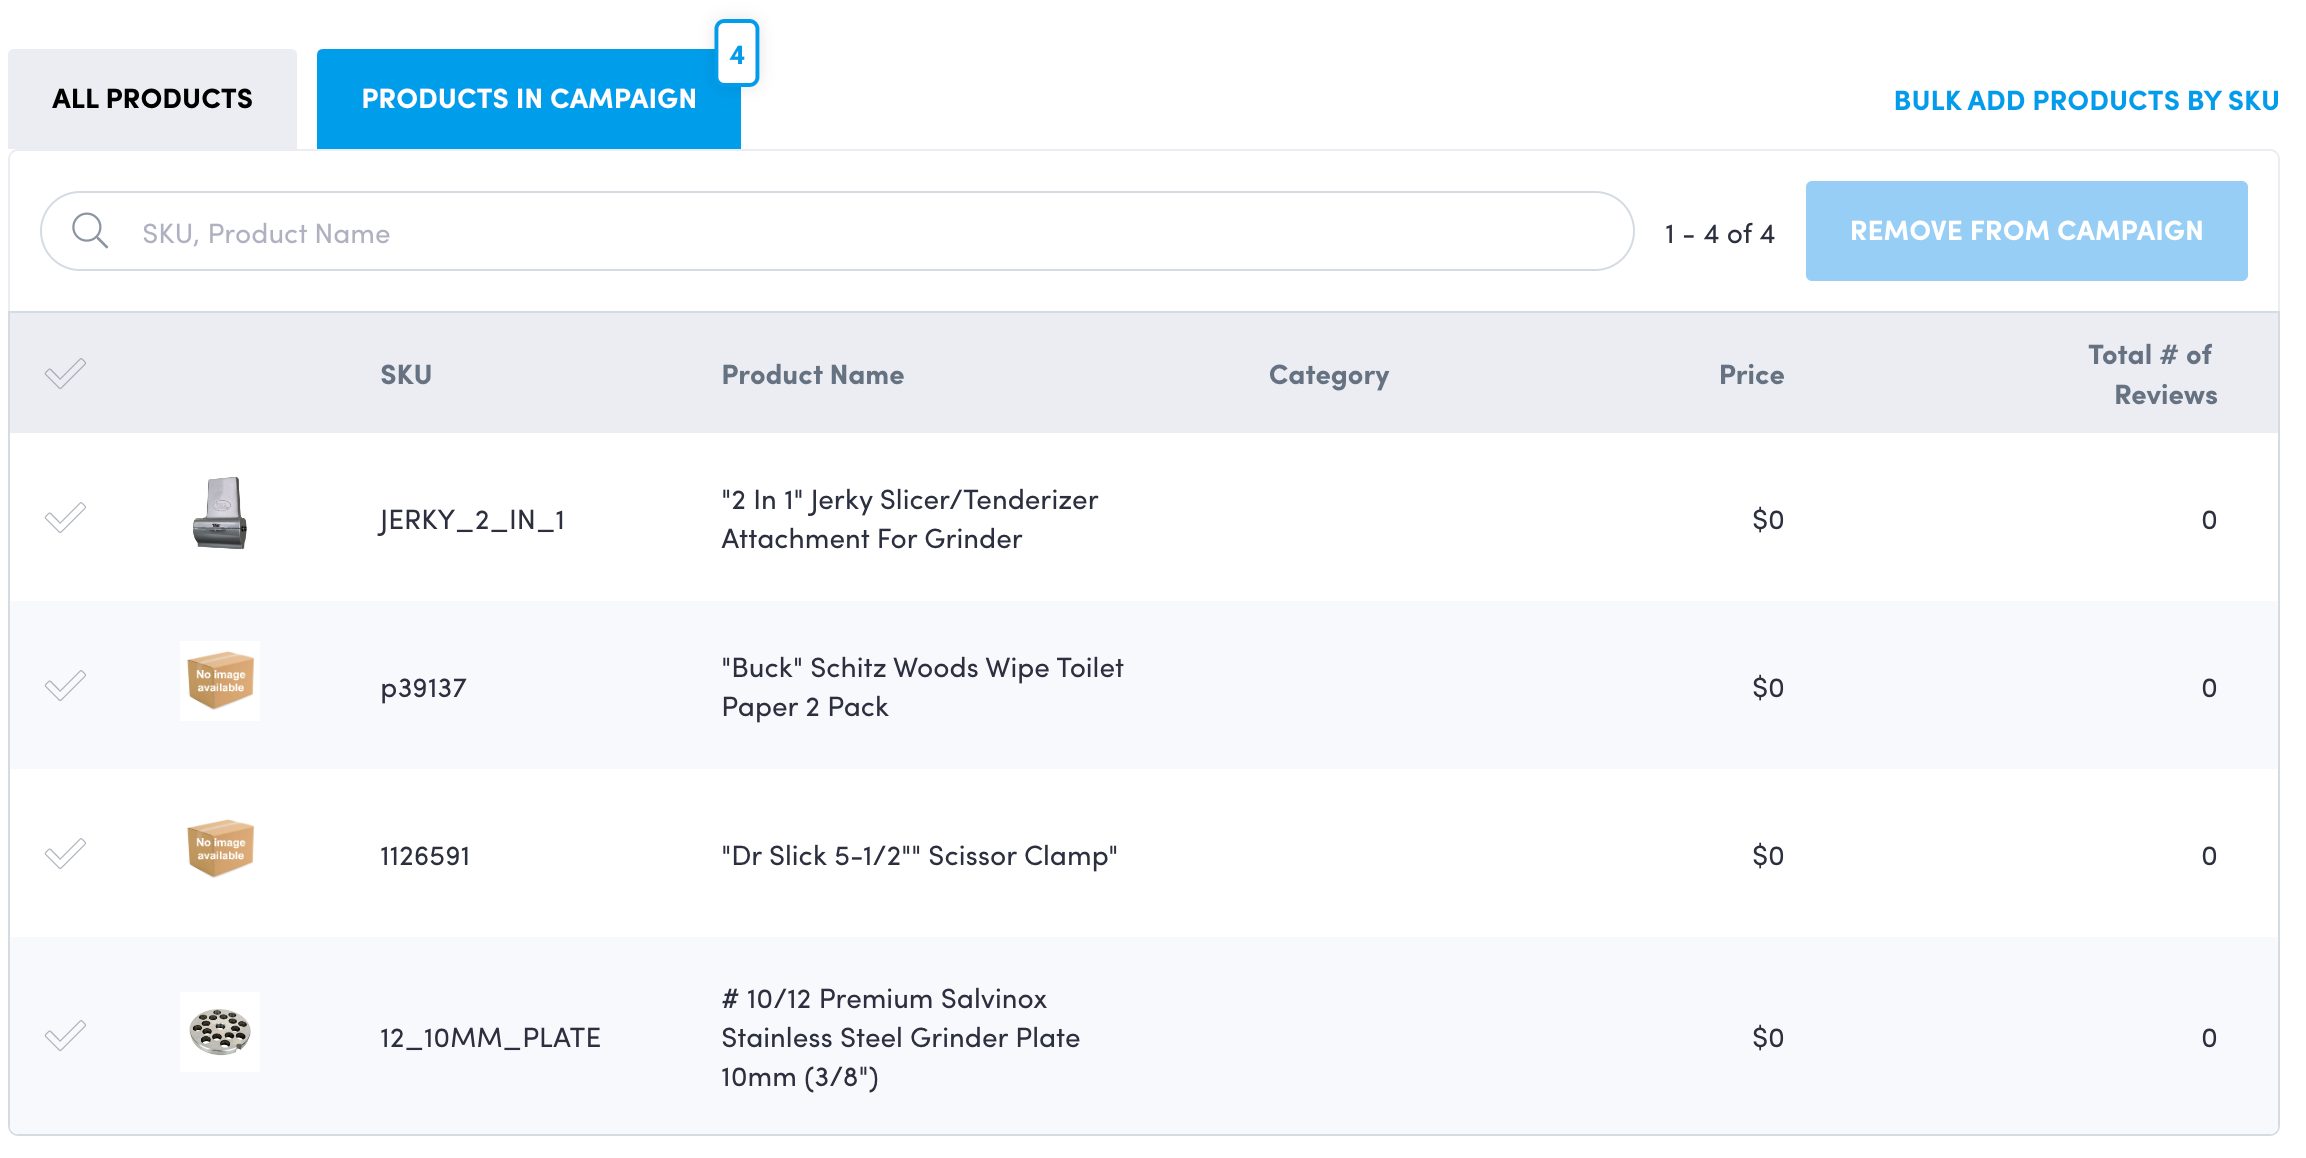2306x1158 pixels.
Task: Select the 12_10MM_PLATE row checkmark
Action: (x=66, y=1036)
